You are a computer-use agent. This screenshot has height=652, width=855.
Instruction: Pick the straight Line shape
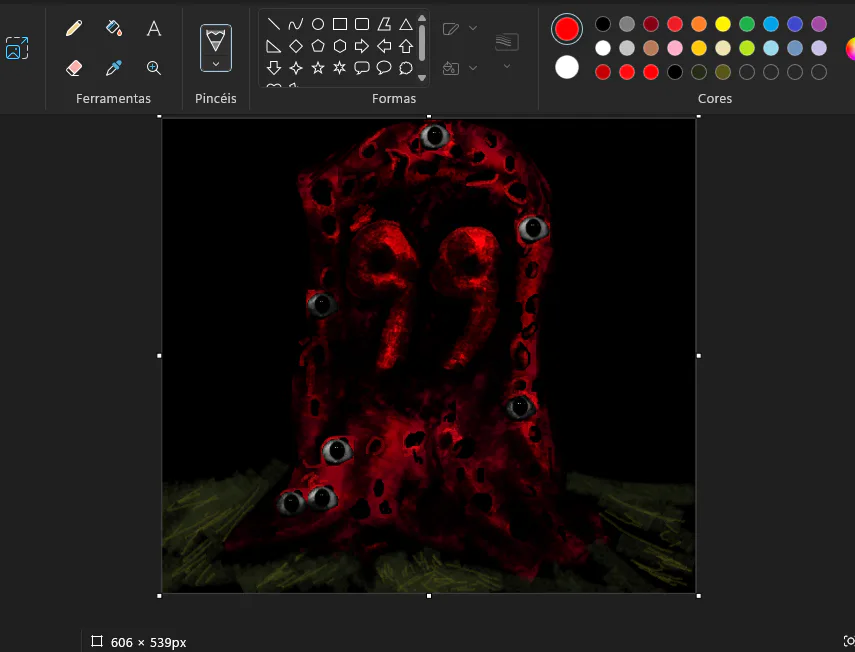click(x=274, y=24)
